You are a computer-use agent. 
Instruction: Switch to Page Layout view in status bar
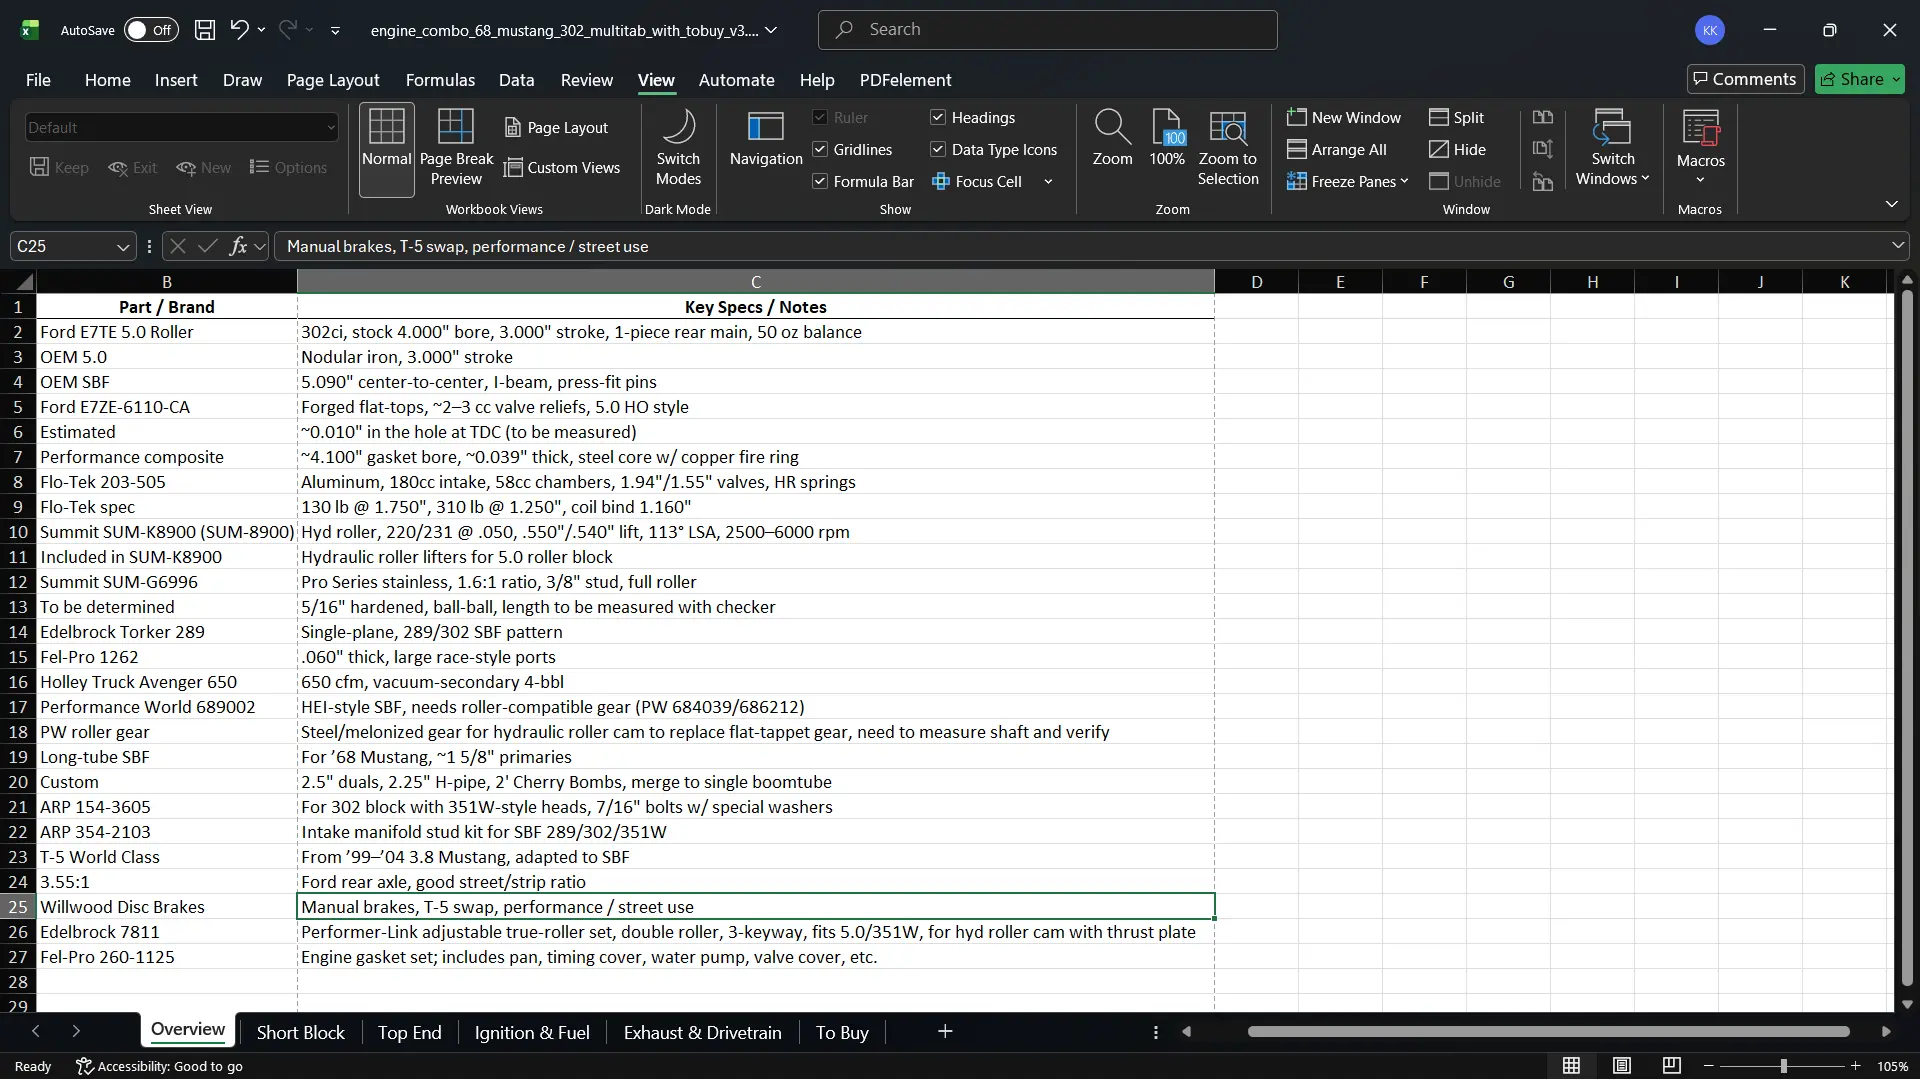coord(1622,1066)
